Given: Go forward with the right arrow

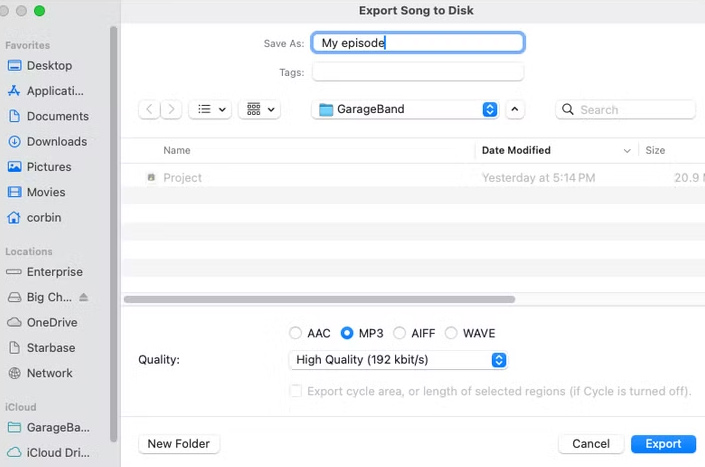Looking at the screenshot, I should point(171,109).
